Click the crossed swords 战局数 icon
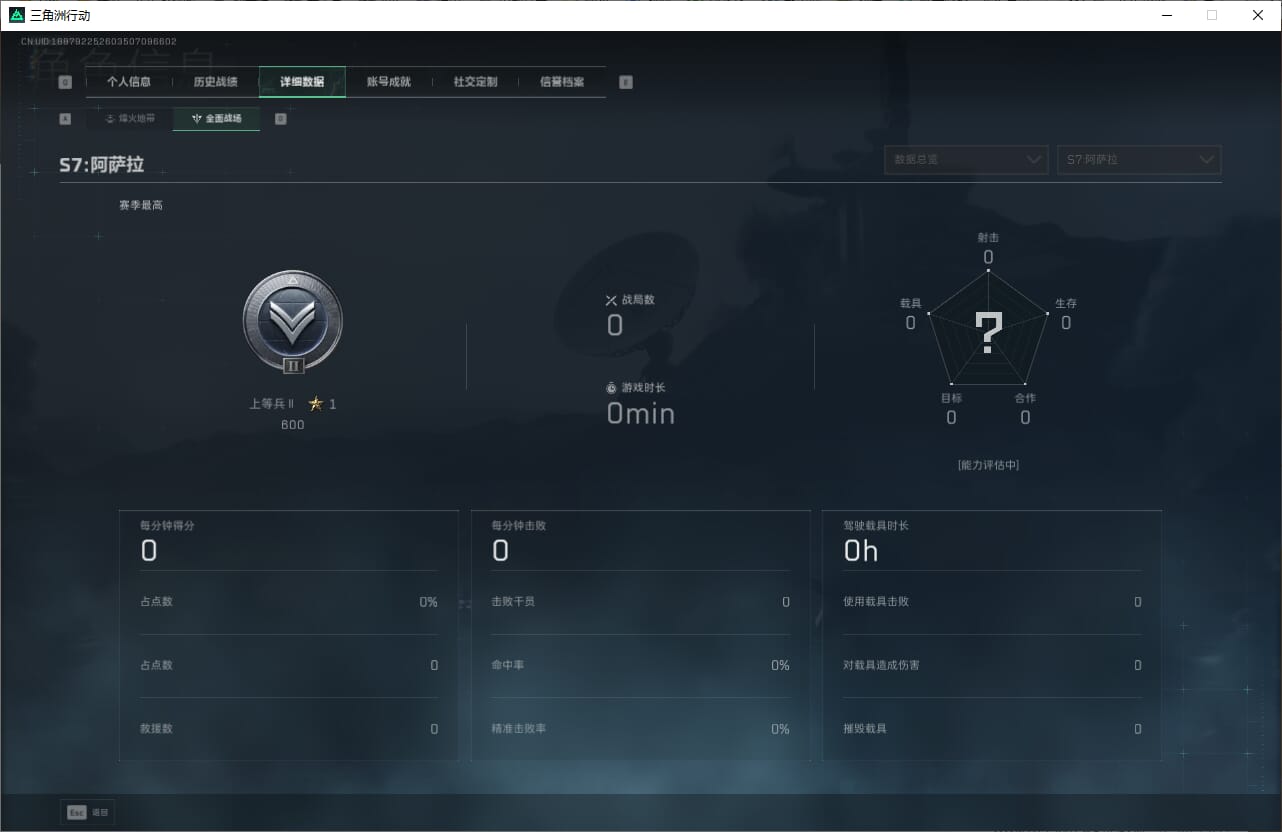Viewport: 1282px width, 832px height. click(612, 300)
